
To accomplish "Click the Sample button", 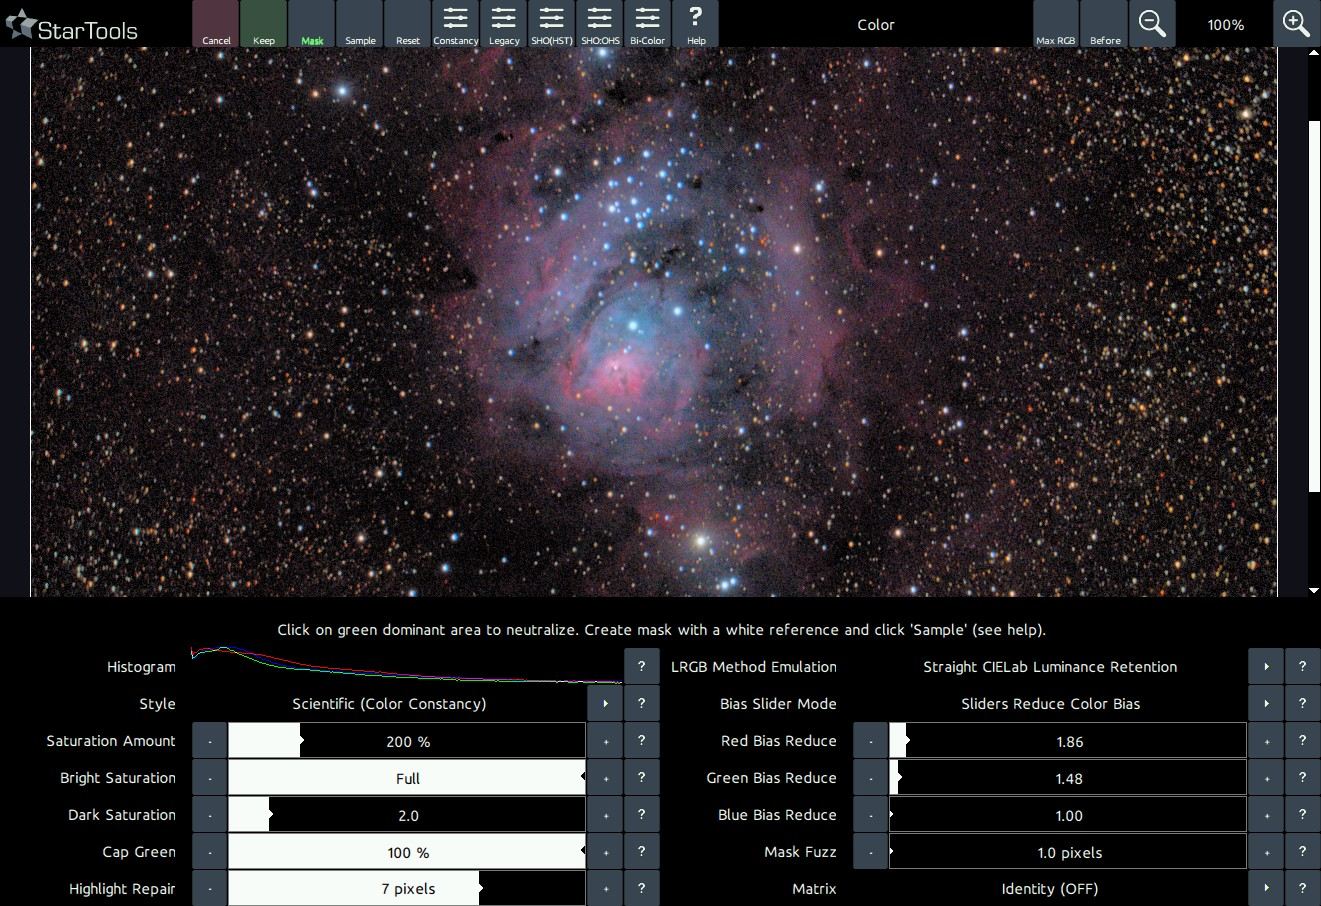I will coord(360,24).
